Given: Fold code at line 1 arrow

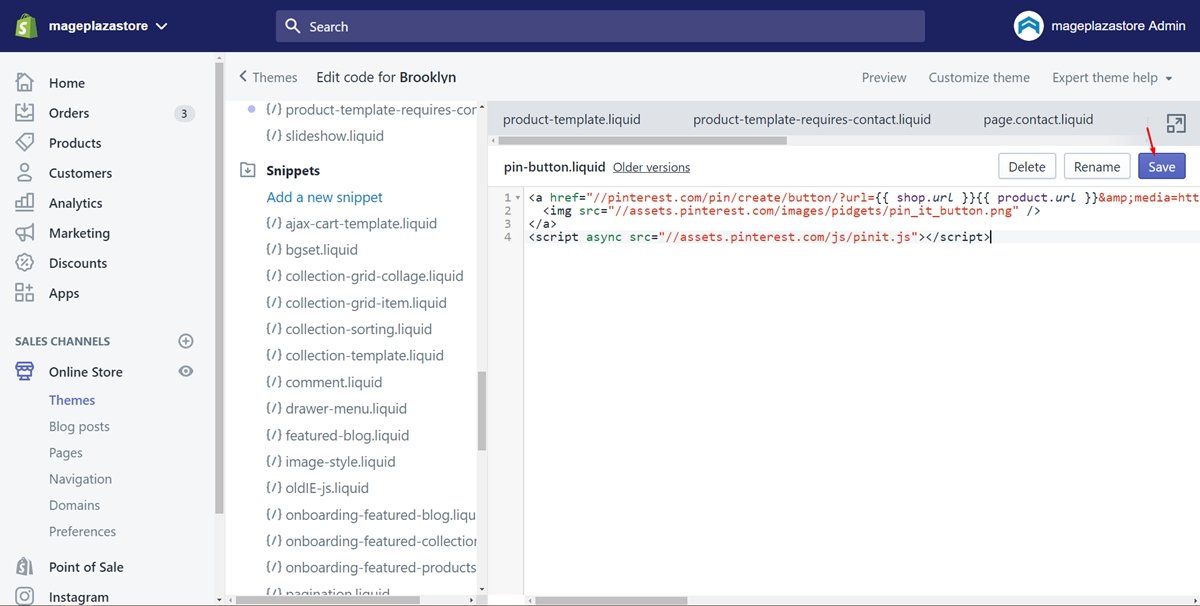Looking at the screenshot, I should point(518,198).
